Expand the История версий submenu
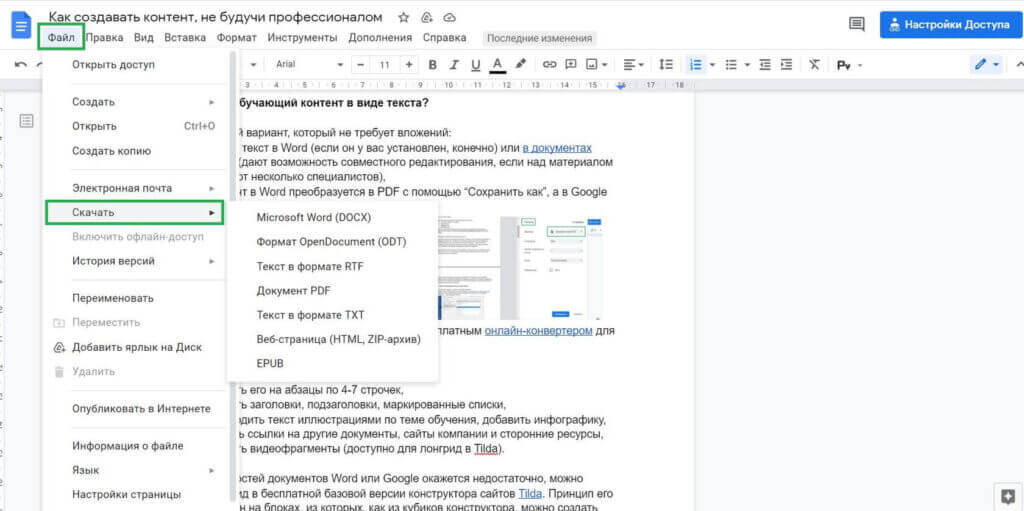 click(137, 261)
